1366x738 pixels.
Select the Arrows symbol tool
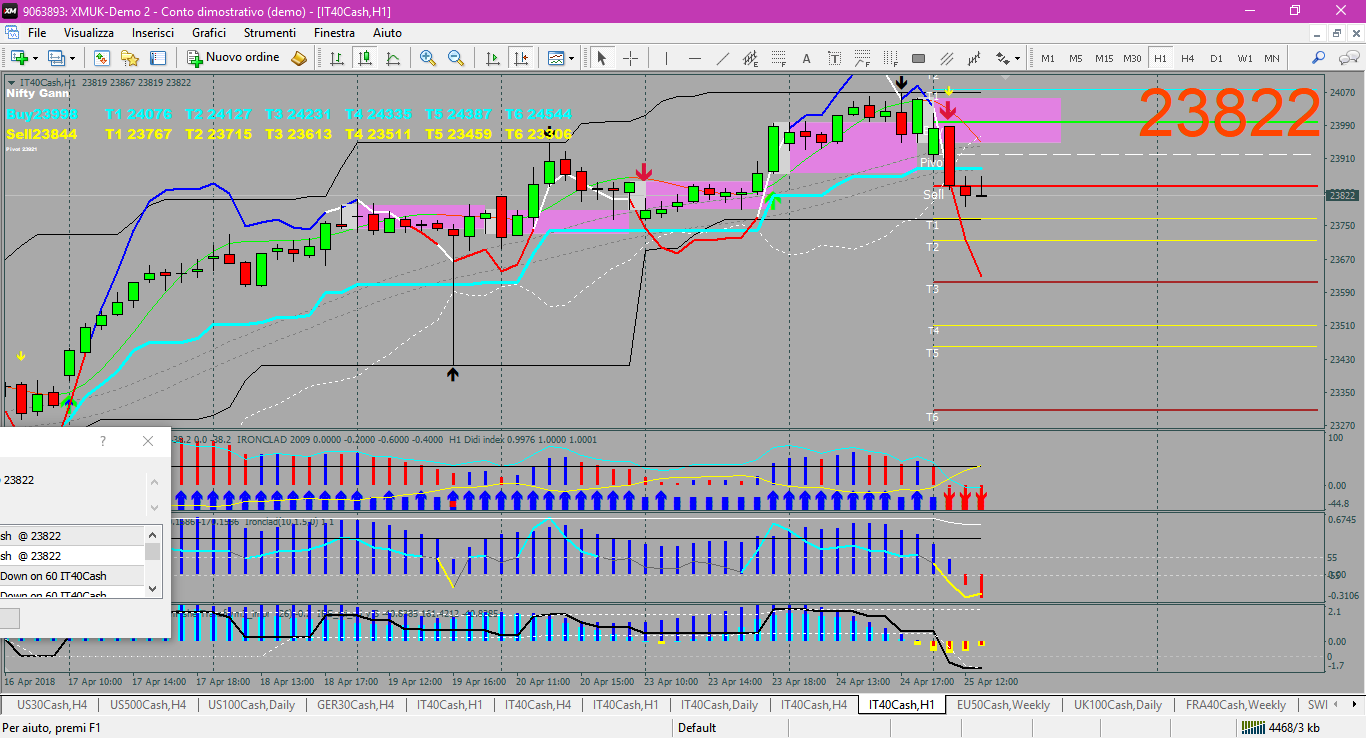1003,58
